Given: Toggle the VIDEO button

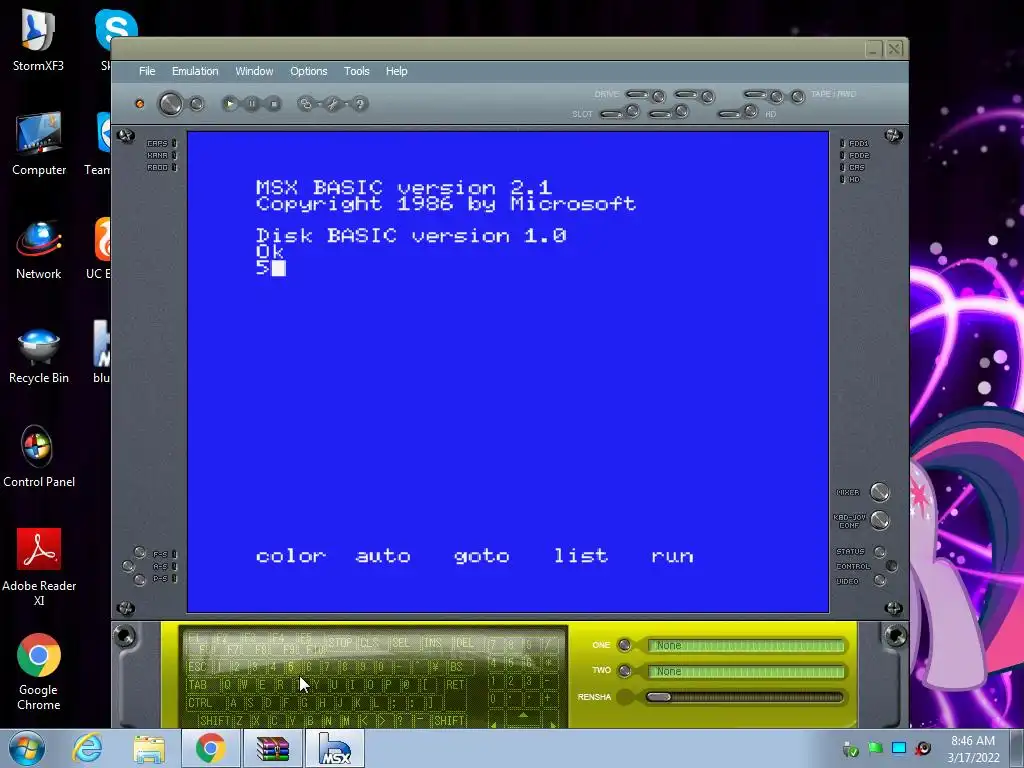Looking at the screenshot, I should (880, 580).
